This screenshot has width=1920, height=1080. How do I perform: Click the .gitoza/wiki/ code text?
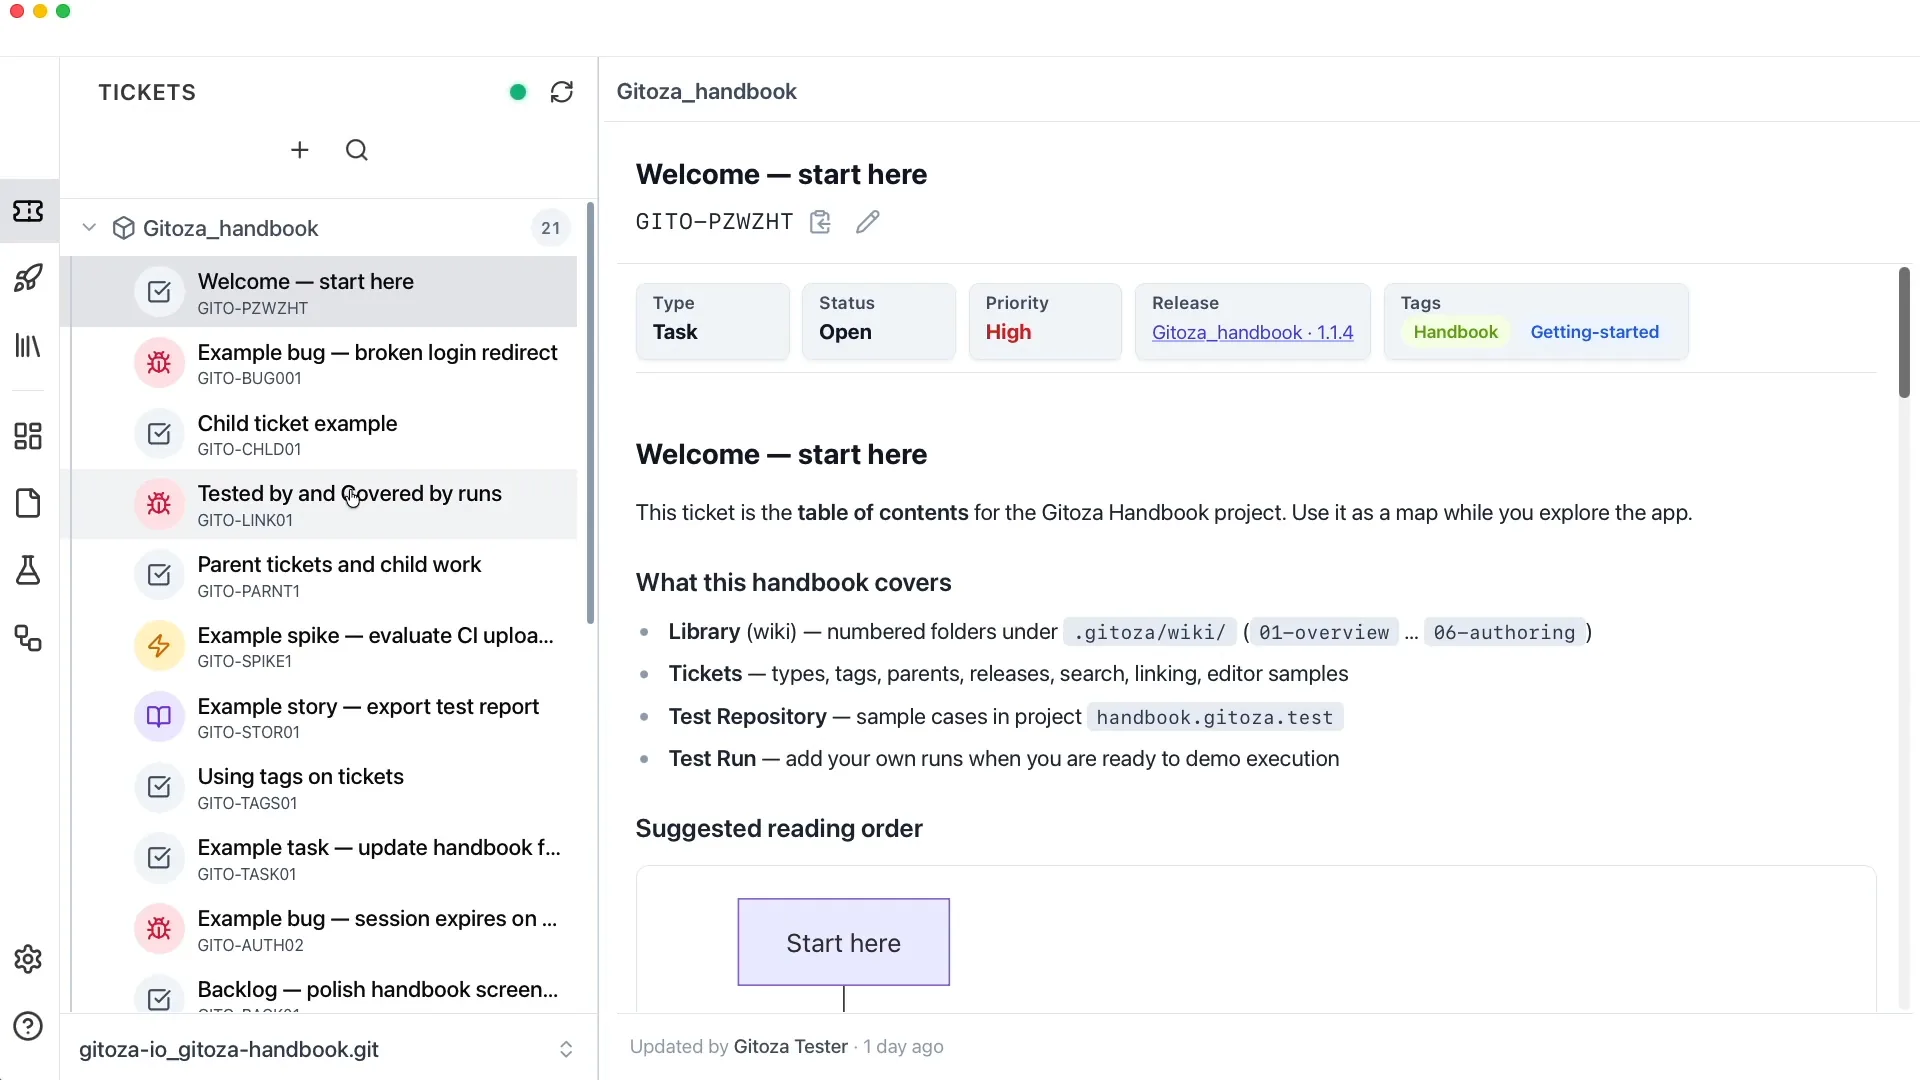point(1149,632)
